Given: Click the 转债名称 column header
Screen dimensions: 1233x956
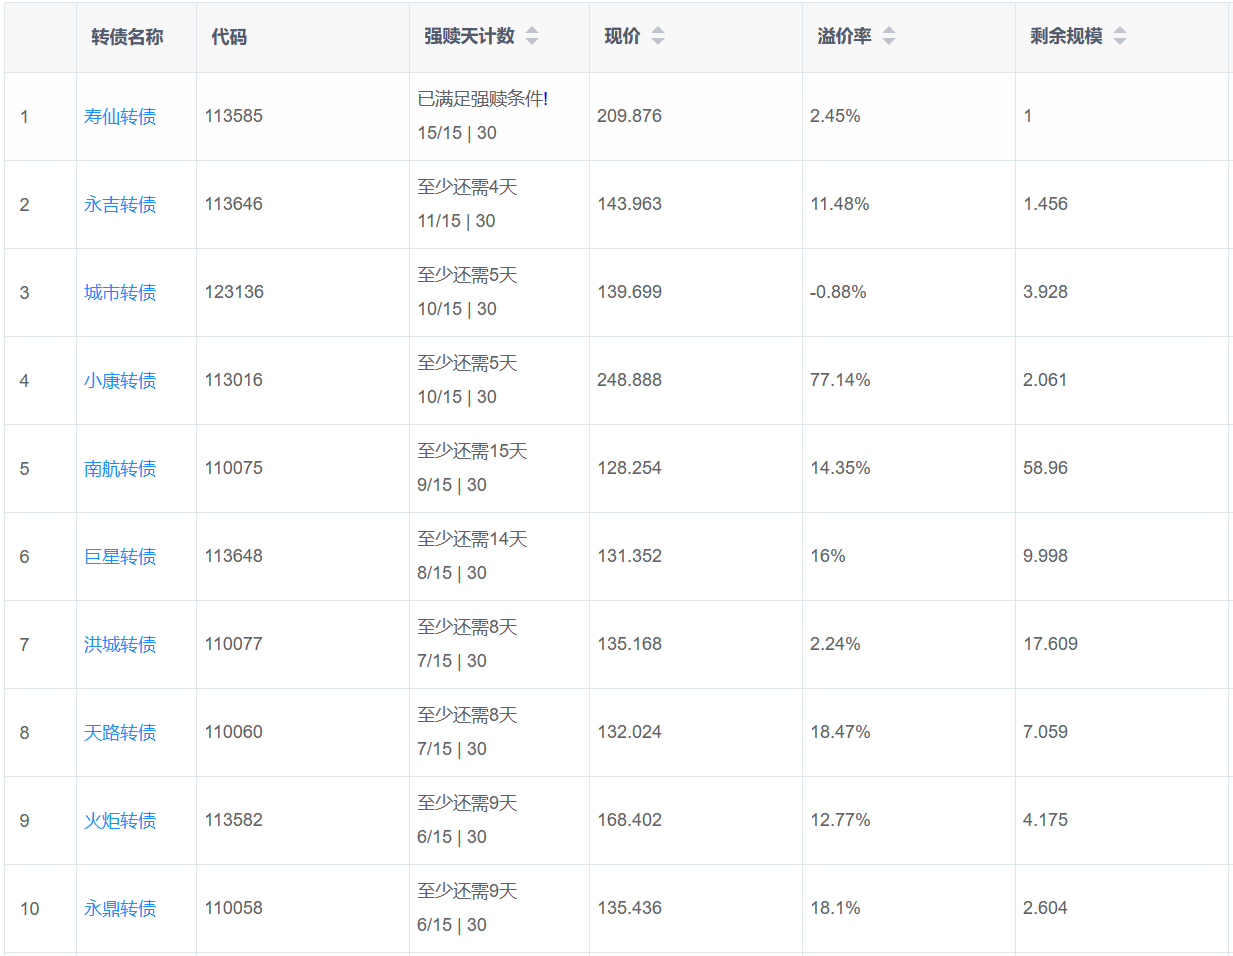Looking at the screenshot, I should [127, 37].
